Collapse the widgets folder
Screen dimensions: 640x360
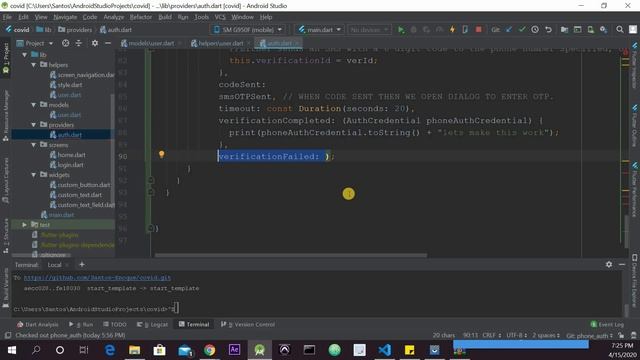tap(34, 175)
